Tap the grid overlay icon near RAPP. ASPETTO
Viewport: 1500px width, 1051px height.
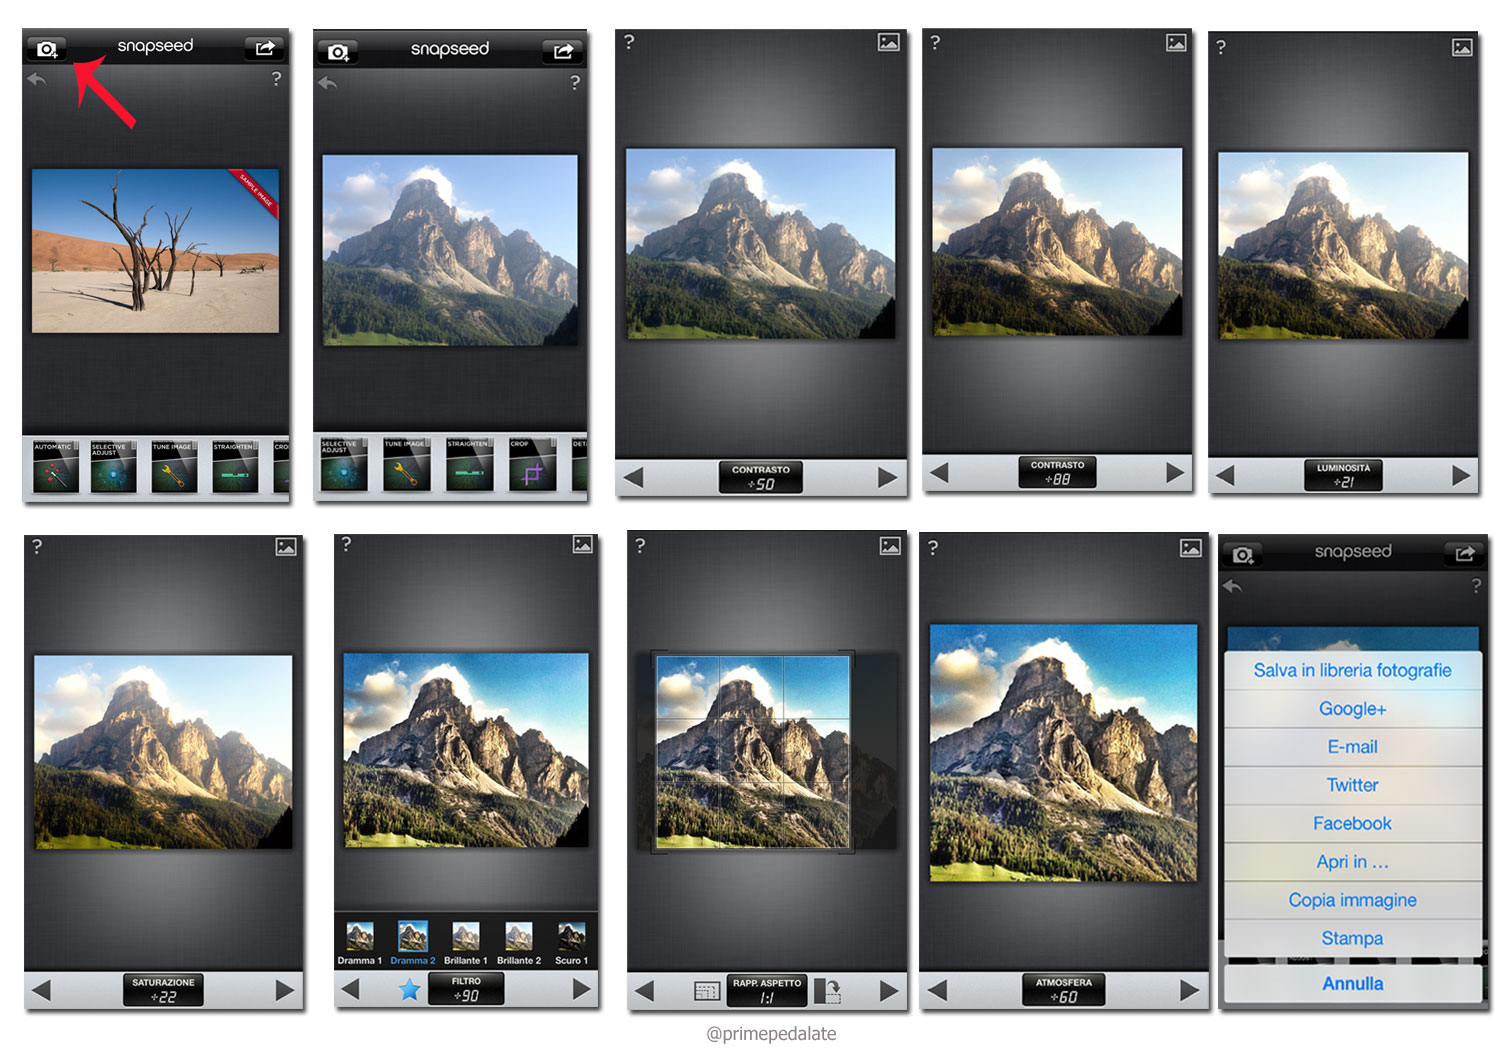[707, 990]
